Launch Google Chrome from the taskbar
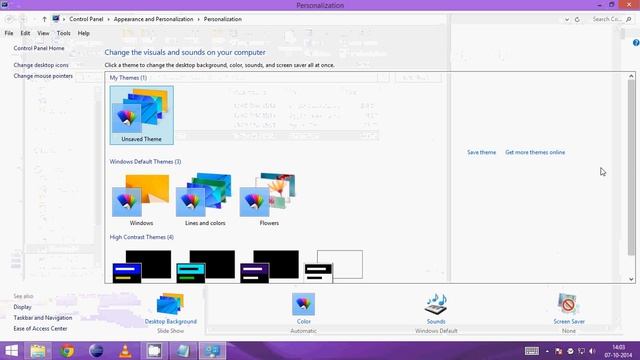 (x=67, y=351)
